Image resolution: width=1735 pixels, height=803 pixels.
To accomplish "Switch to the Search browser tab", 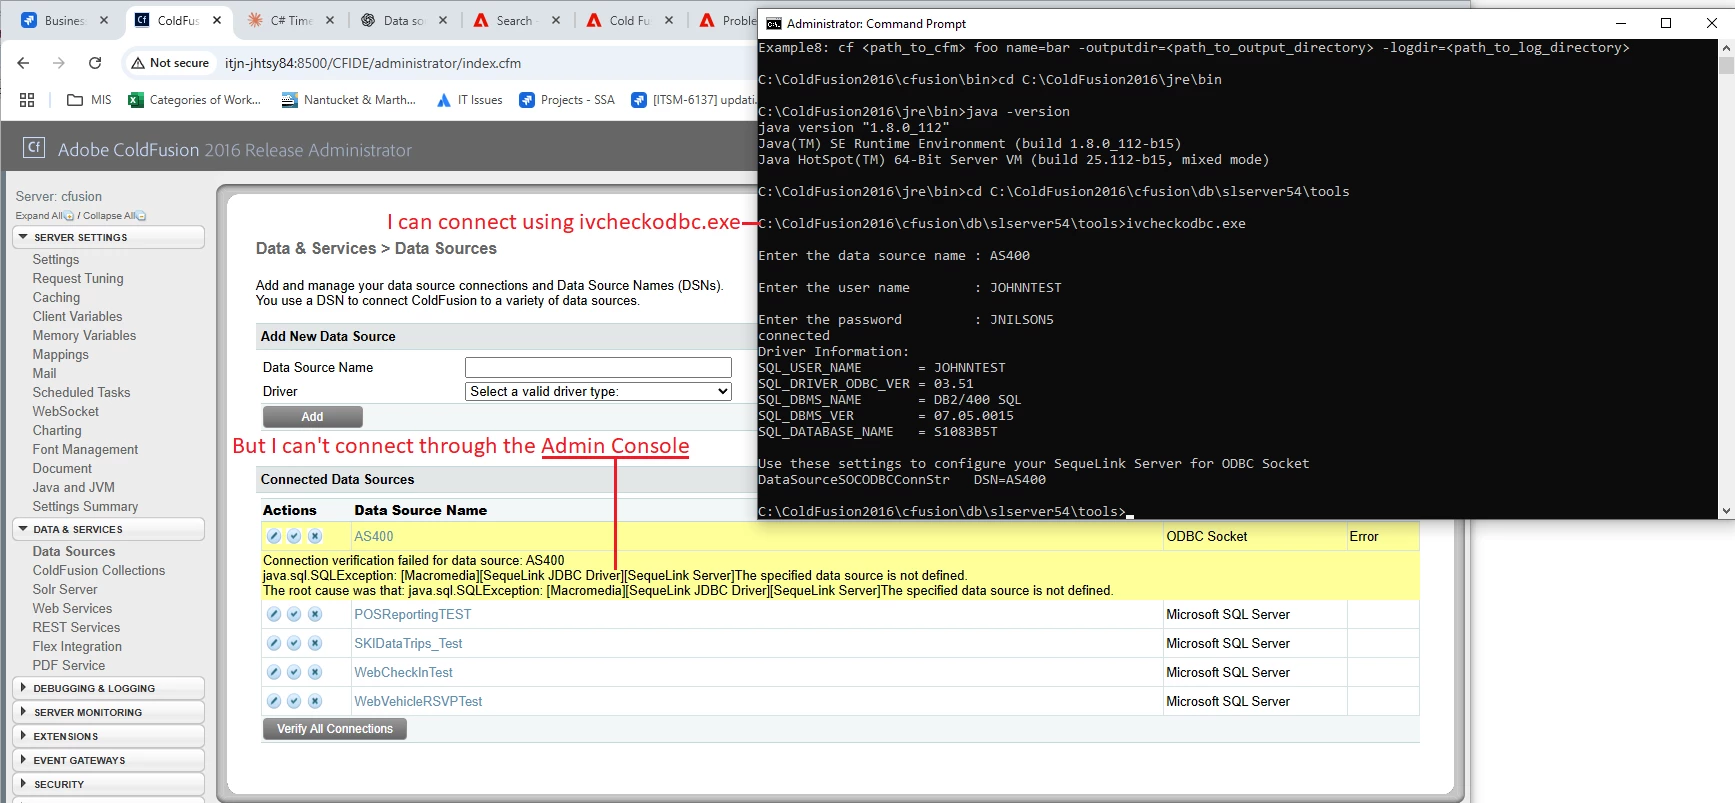I will click(516, 20).
